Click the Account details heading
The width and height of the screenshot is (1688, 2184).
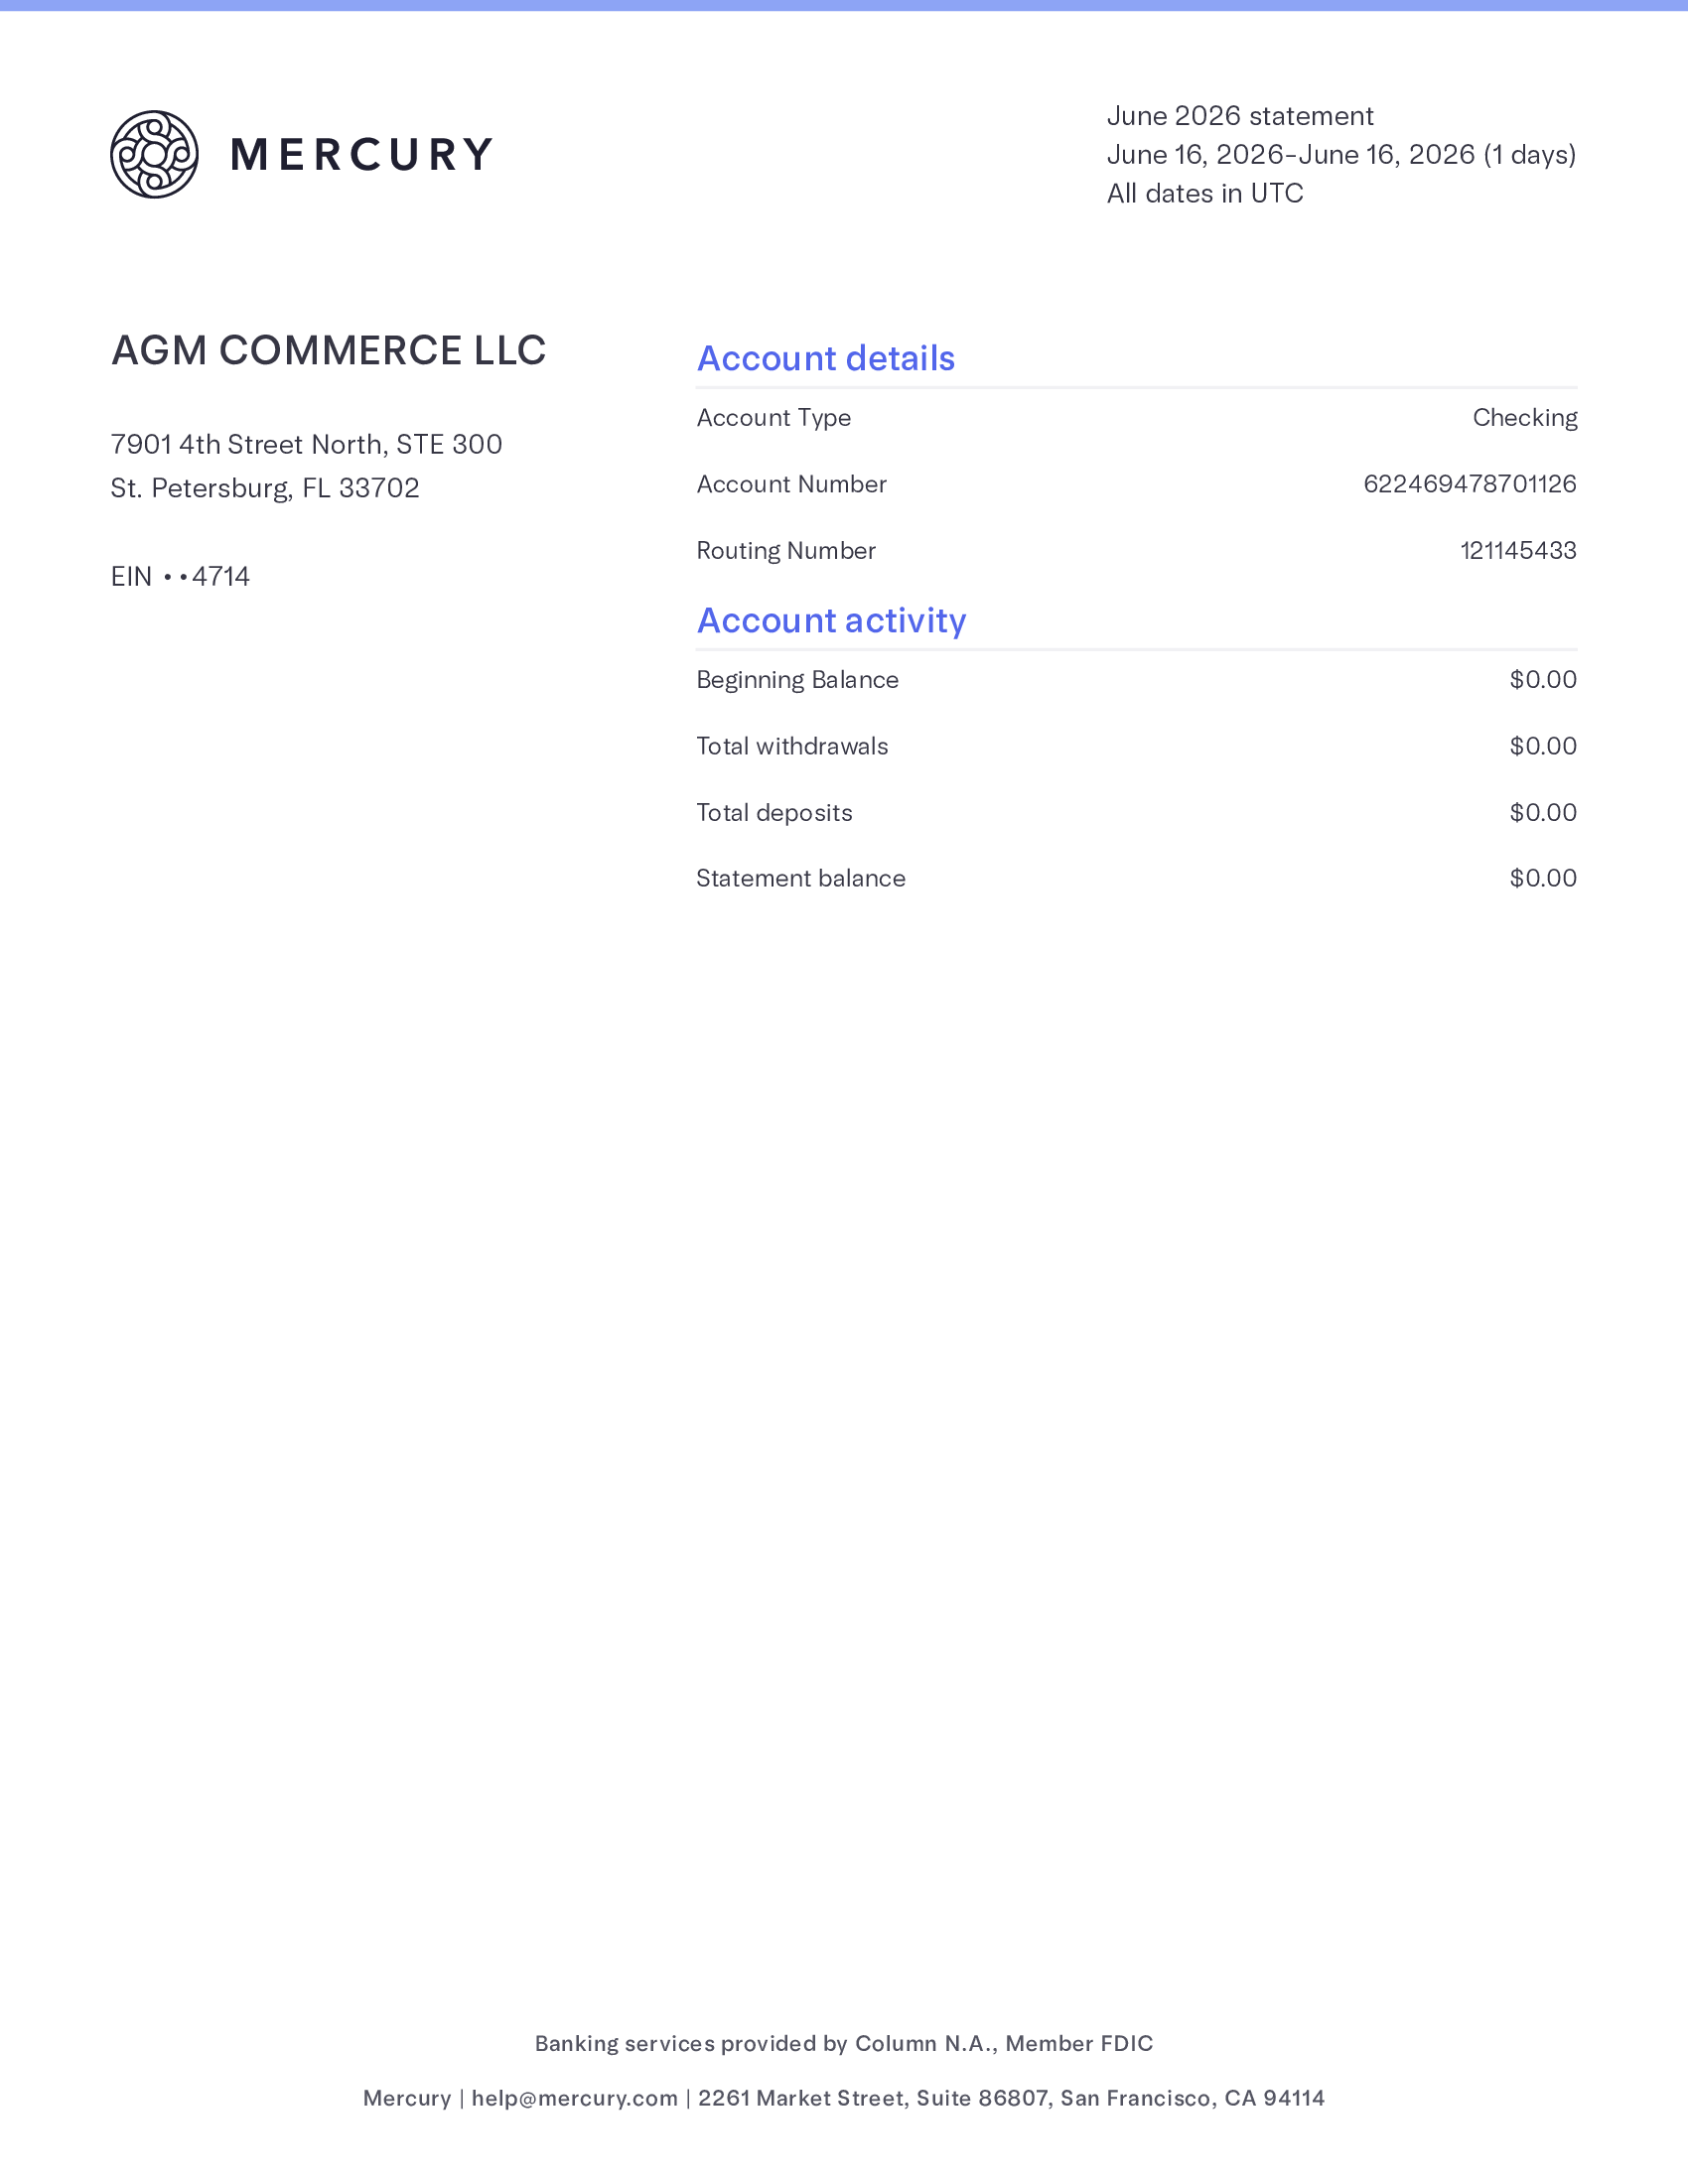826,358
